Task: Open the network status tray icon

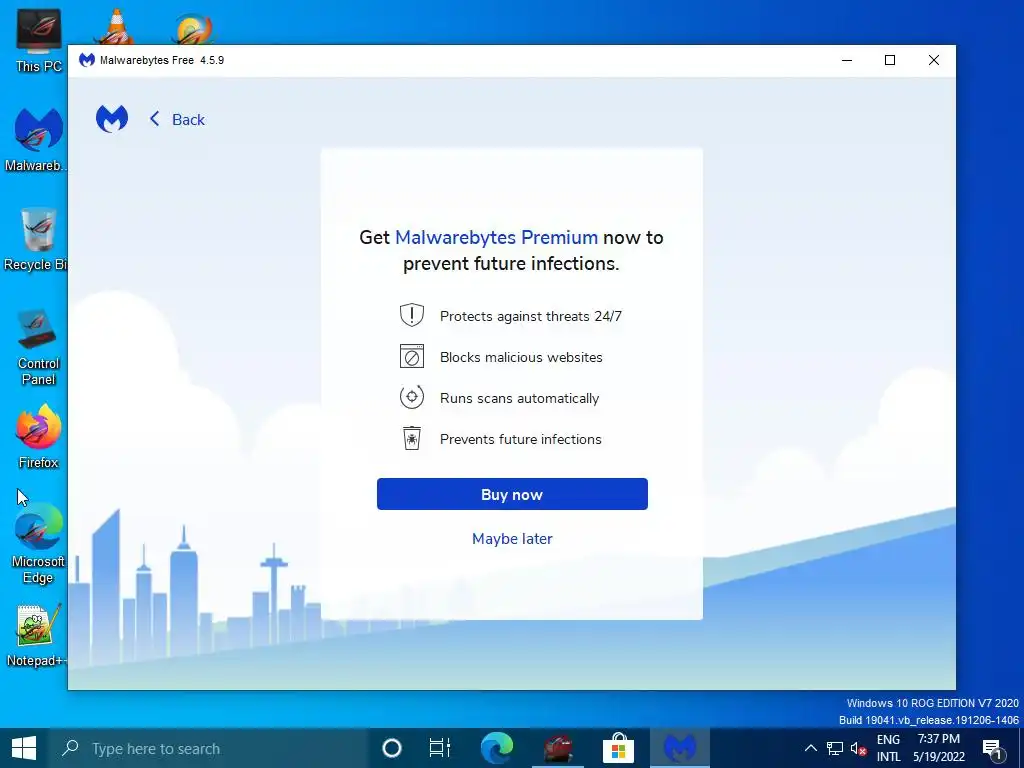Action: (x=835, y=748)
